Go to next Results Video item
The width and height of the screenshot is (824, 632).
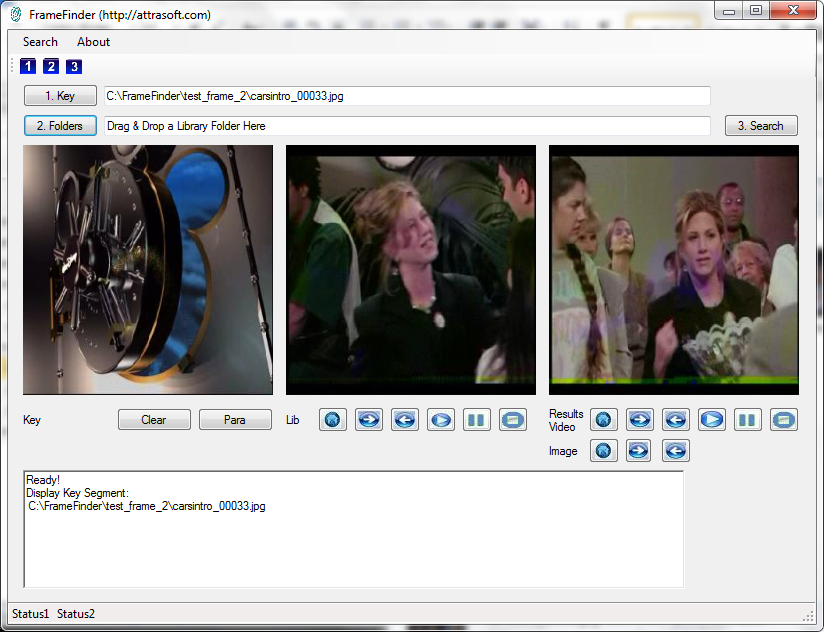click(x=640, y=420)
